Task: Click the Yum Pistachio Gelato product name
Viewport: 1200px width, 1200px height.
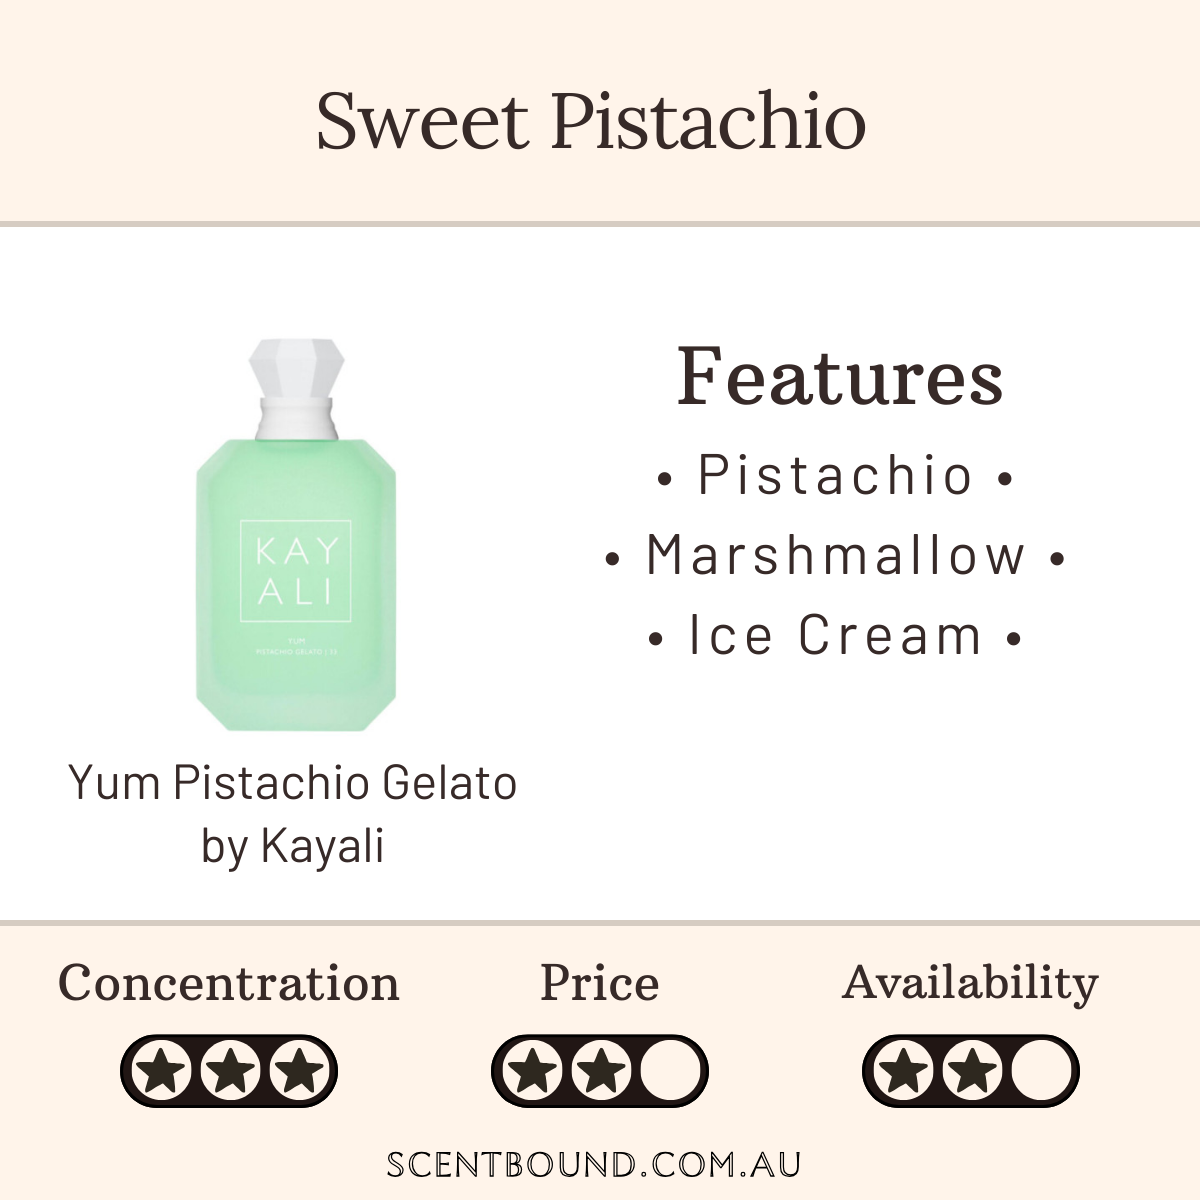Action: point(293,783)
